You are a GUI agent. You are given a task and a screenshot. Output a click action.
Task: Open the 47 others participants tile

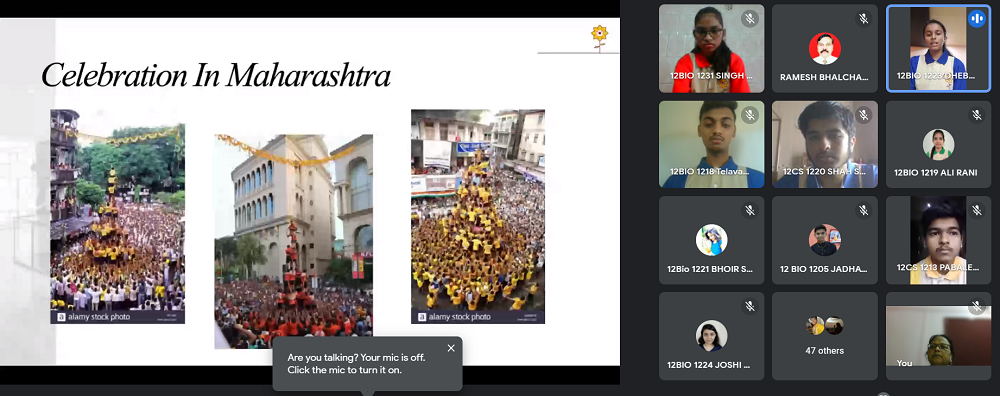click(x=825, y=336)
